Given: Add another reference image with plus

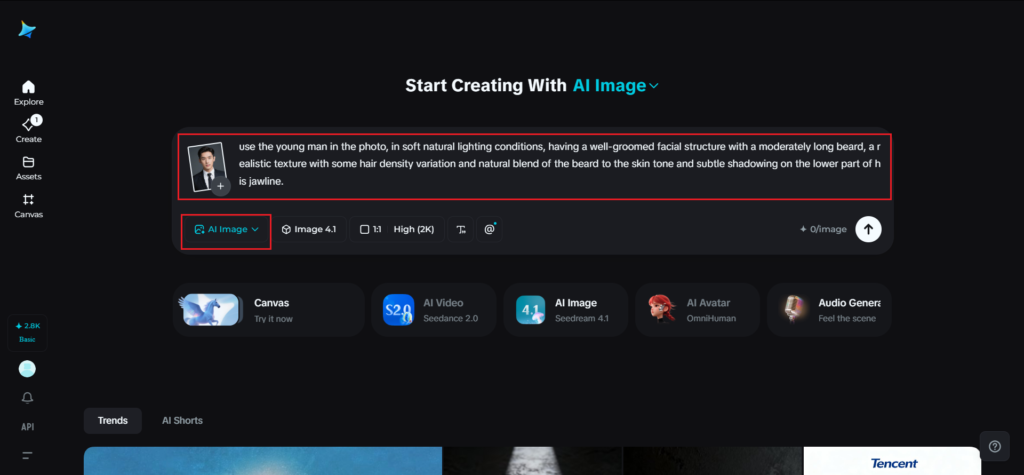Looking at the screenshot, I should (221, 186).
